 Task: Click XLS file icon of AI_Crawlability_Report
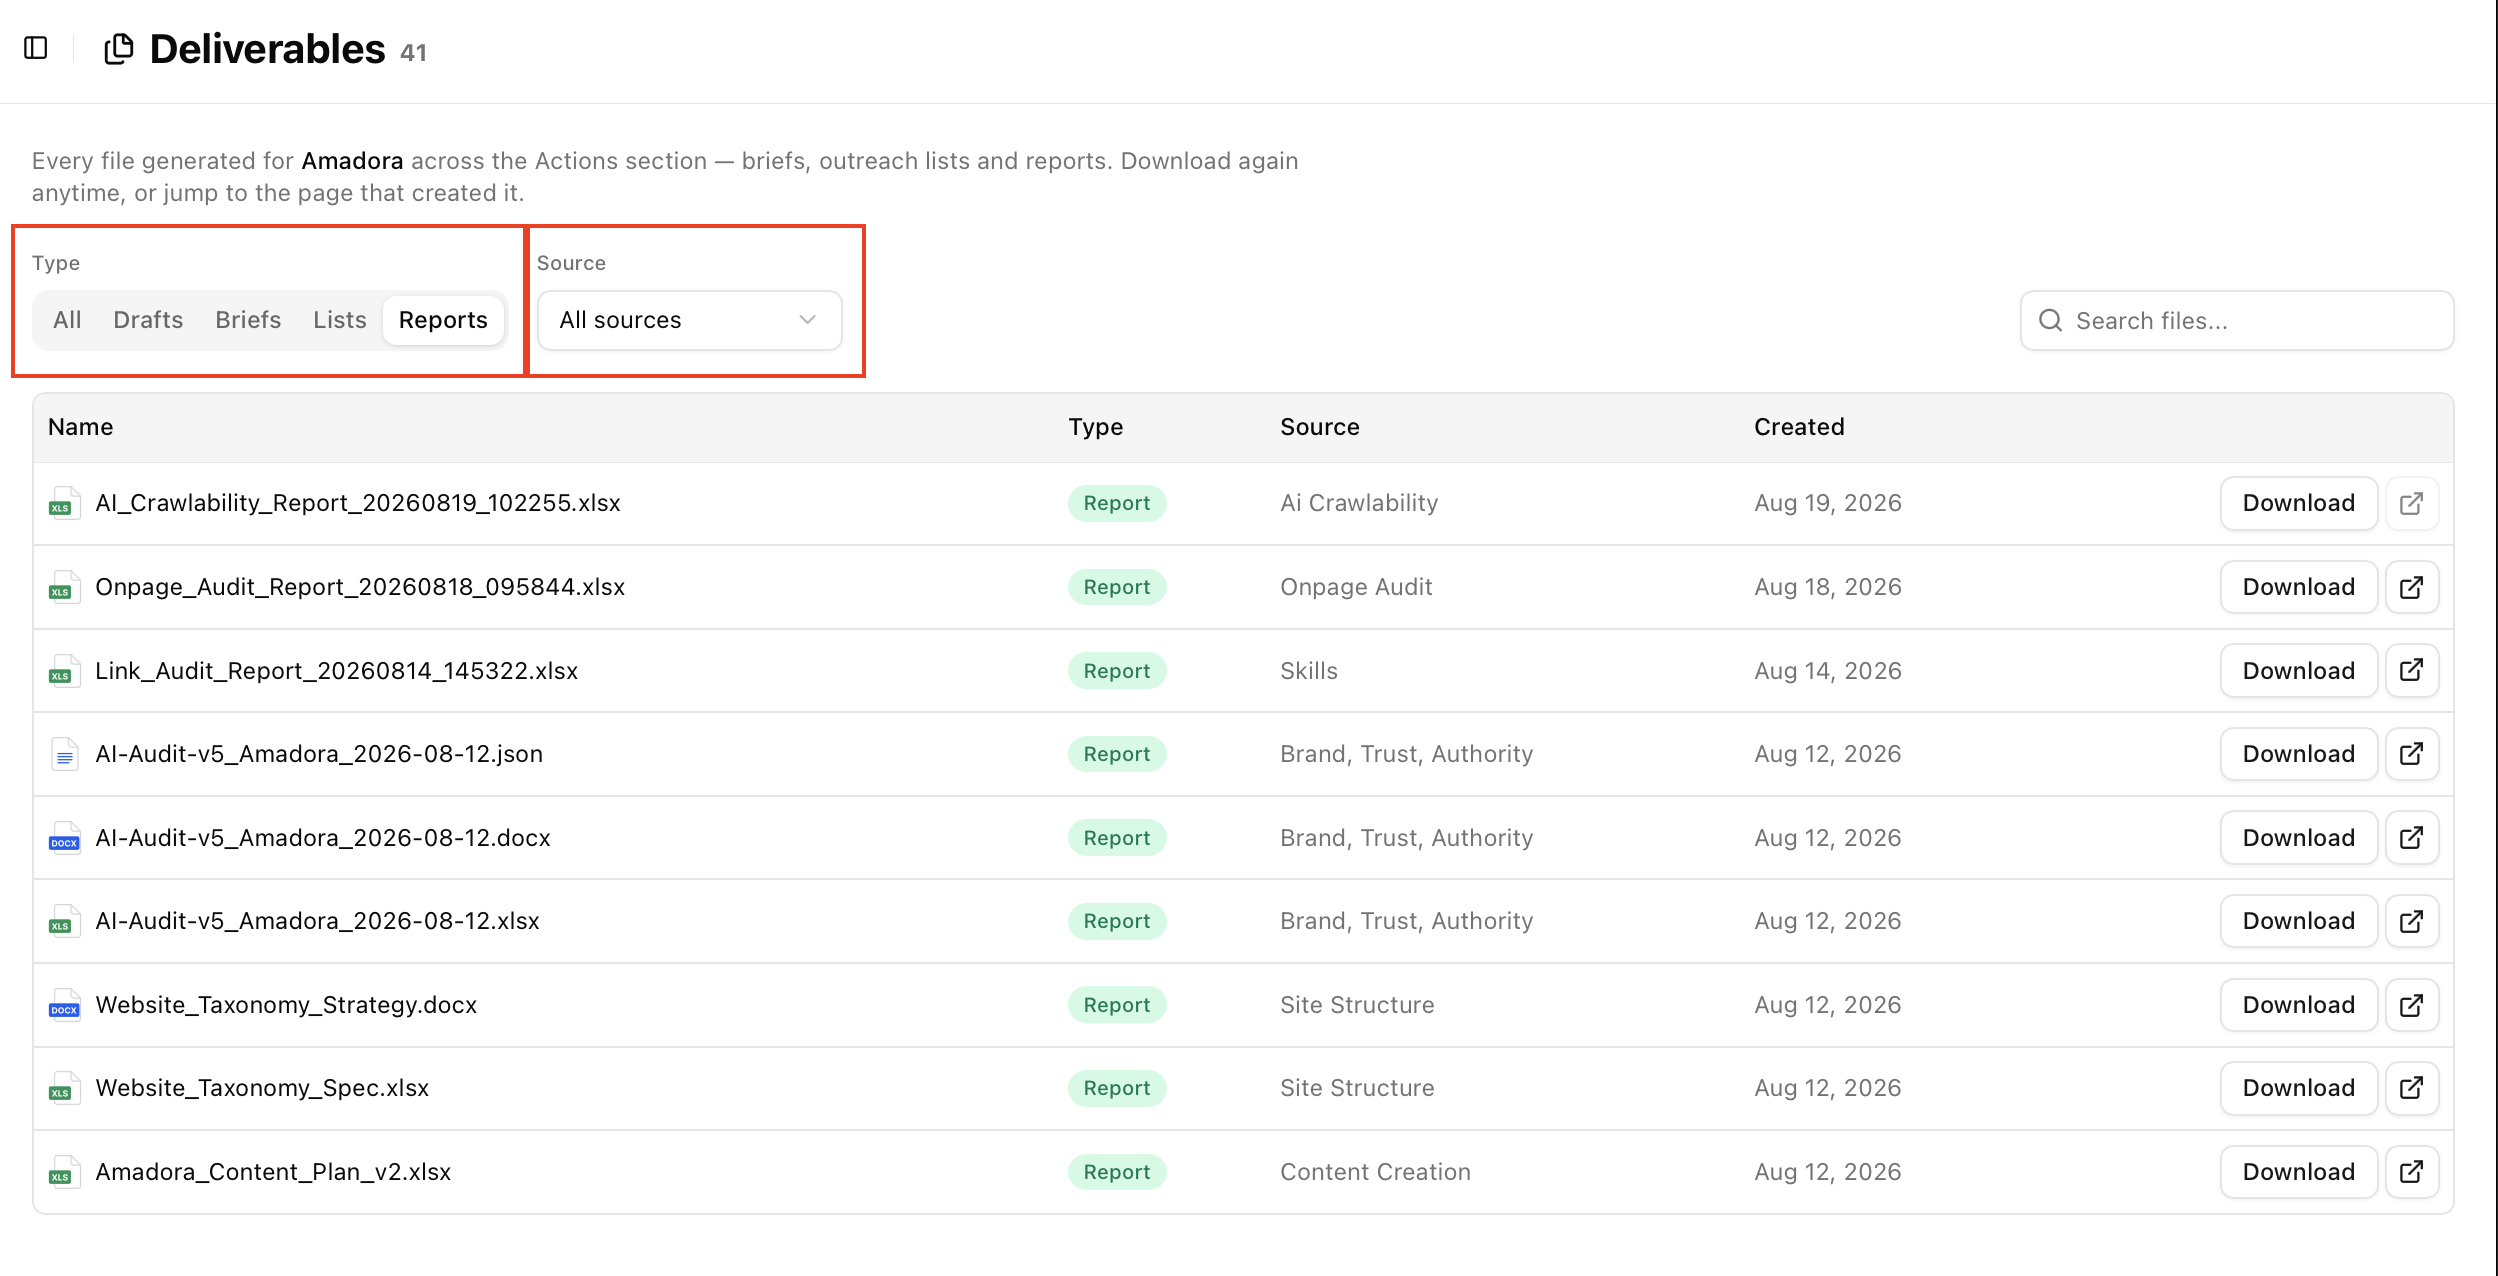point(64,503)
